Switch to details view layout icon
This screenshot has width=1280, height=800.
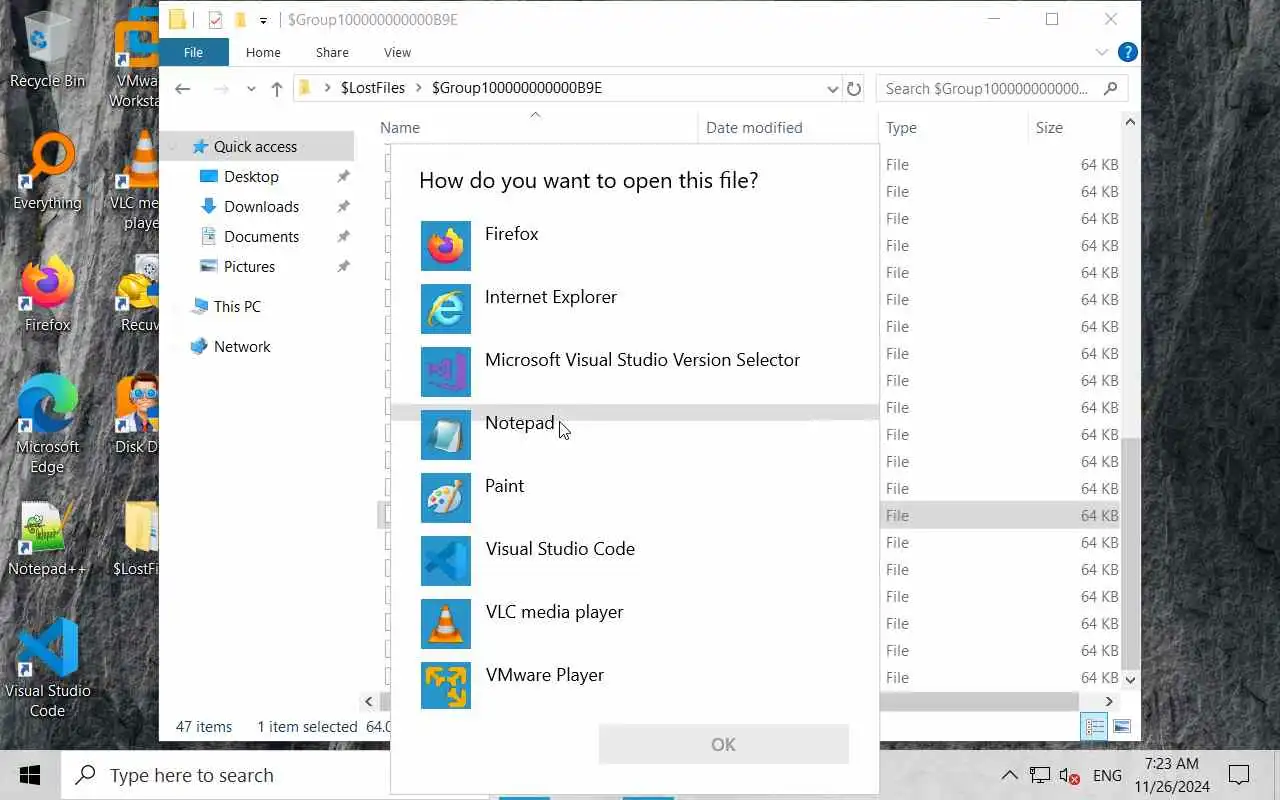click(1095, 727)
